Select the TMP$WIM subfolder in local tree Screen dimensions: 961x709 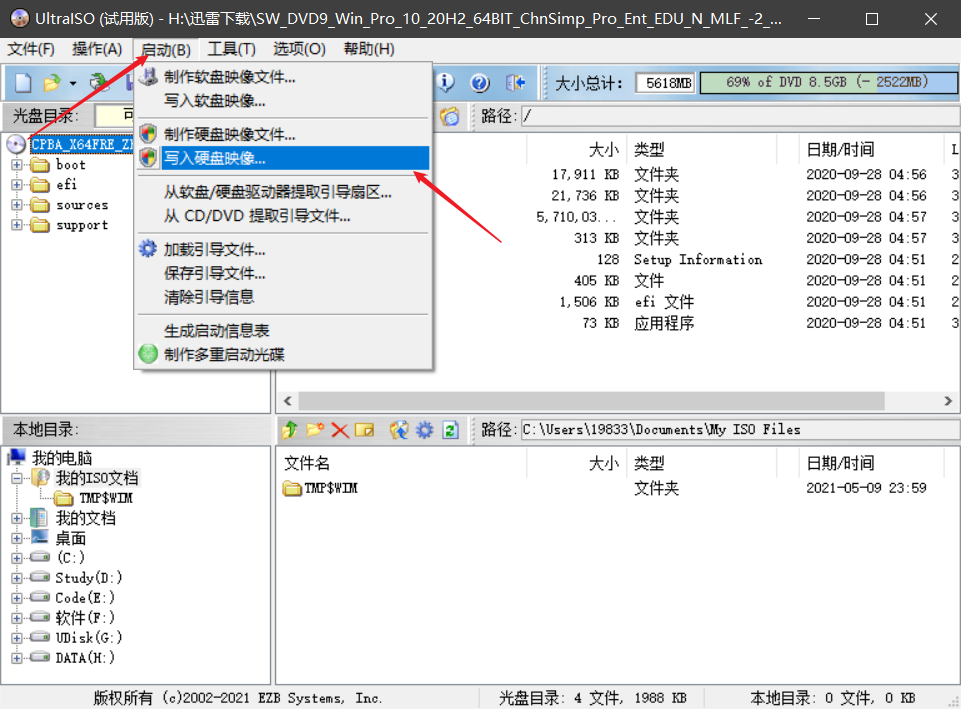point(106,498)
